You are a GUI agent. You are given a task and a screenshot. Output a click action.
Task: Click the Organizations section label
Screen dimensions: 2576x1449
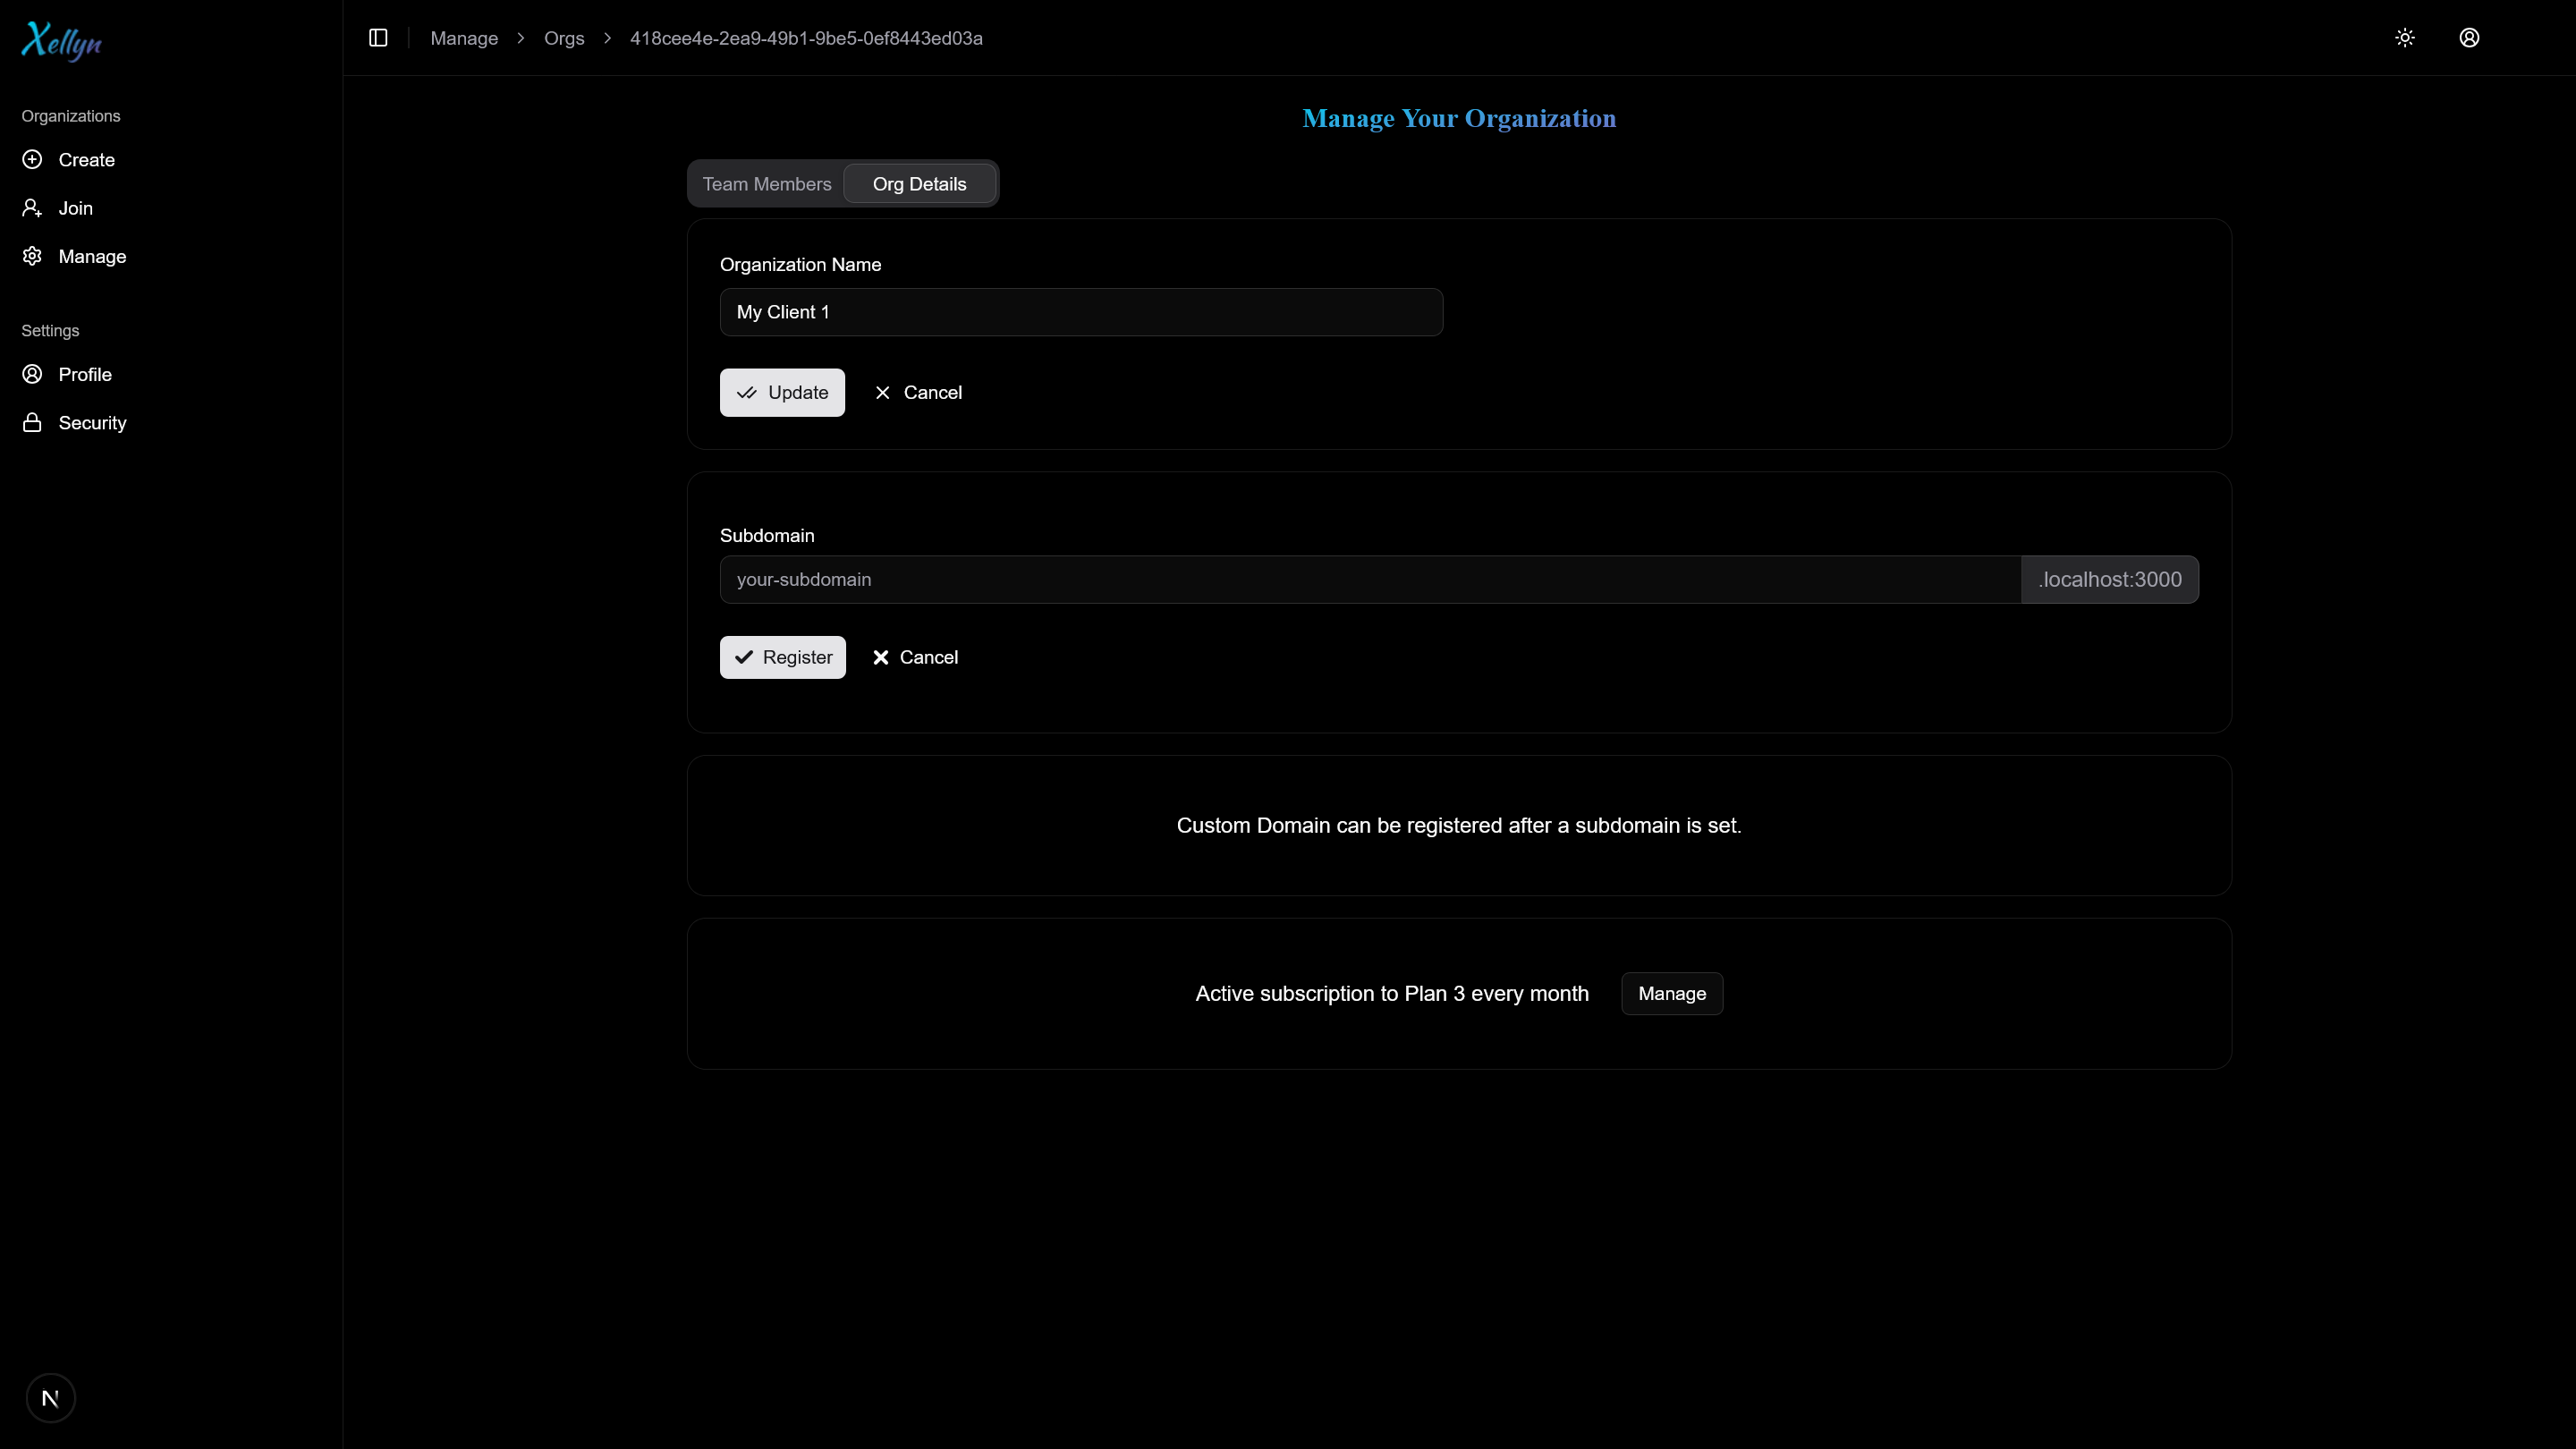pos(71,116)
